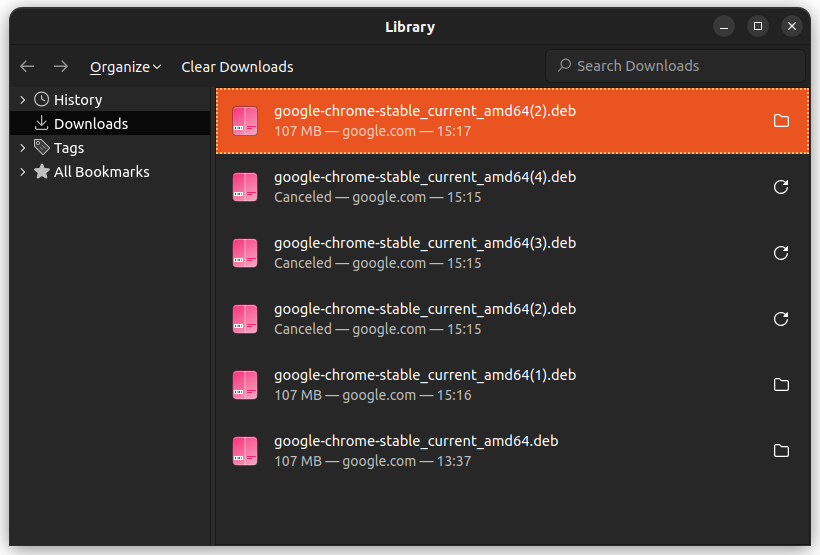
Task: Click Clear Downloads button
Action: pyautogui.click(x=237, y=67)
